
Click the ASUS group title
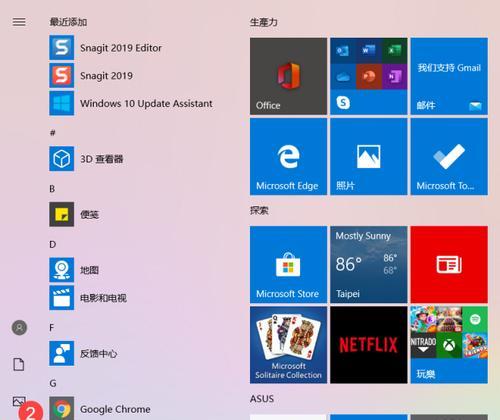pos(262,399)
